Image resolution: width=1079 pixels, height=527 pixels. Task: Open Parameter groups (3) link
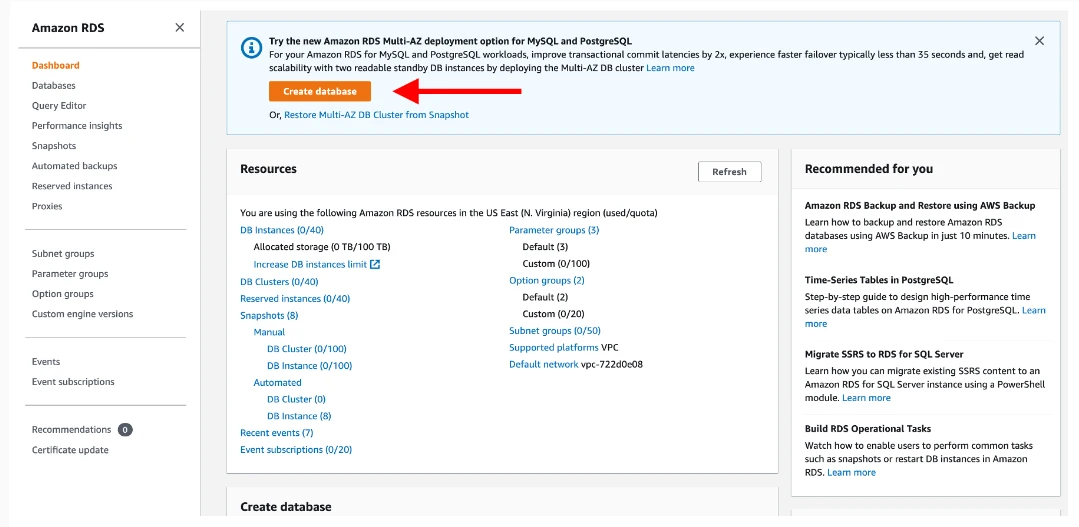[554, 230]
